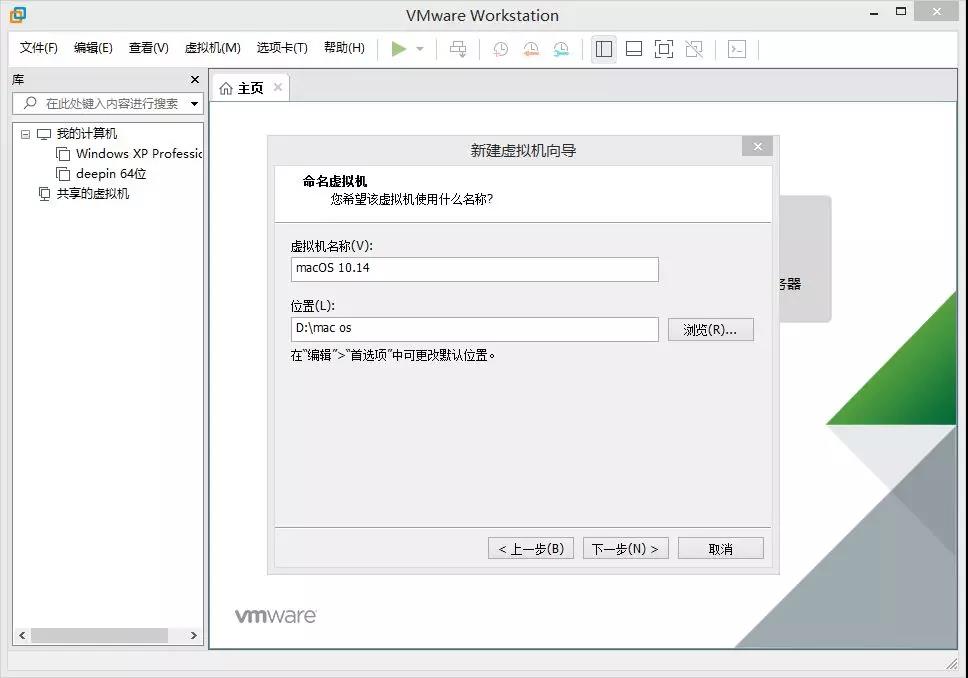The height and width of the screenshot is (678, 968).
Task: Click the Unity mode icon
Action: 694,49
